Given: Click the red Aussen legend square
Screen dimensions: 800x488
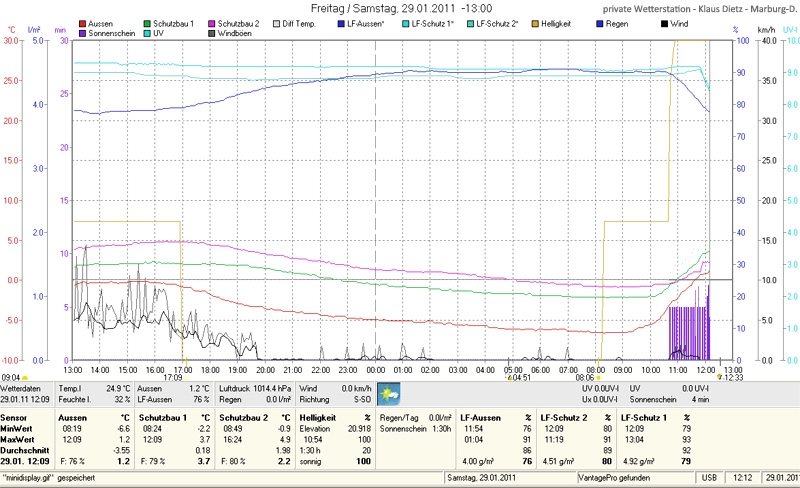Looking at the screenshot, I should tap(82, 22).
